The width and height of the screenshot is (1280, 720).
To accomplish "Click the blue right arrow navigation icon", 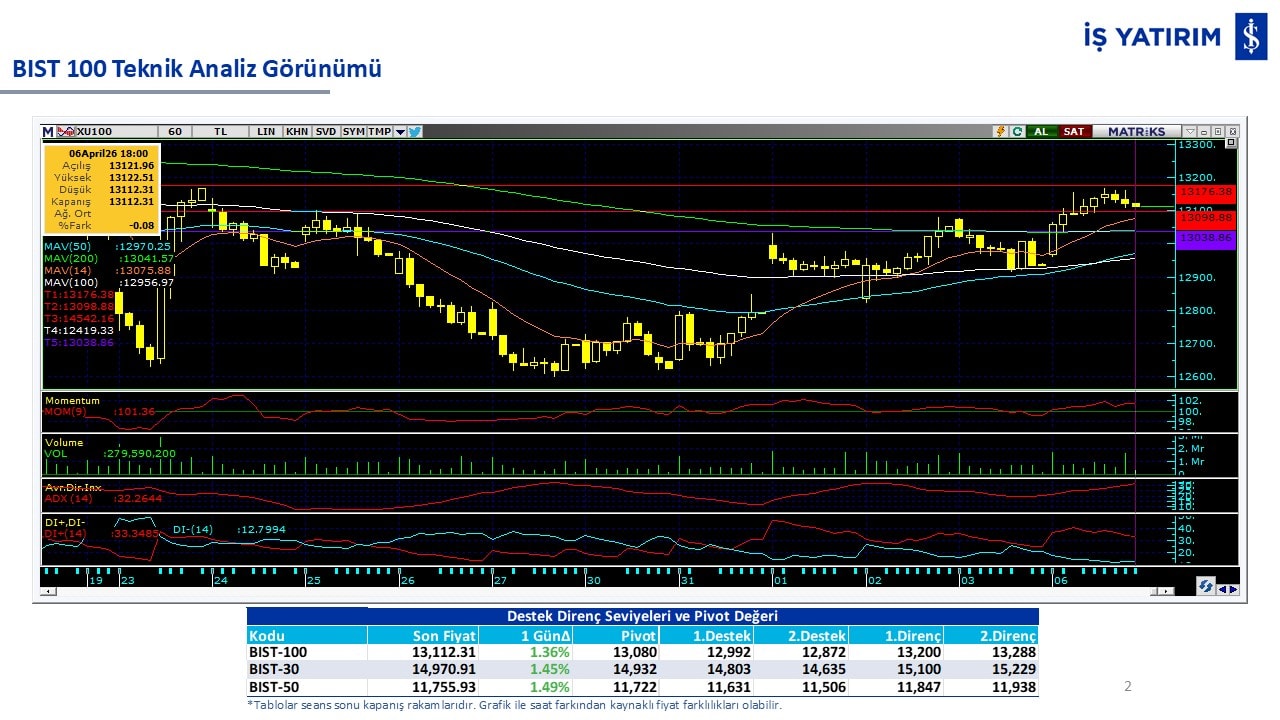I will 1233,588.
